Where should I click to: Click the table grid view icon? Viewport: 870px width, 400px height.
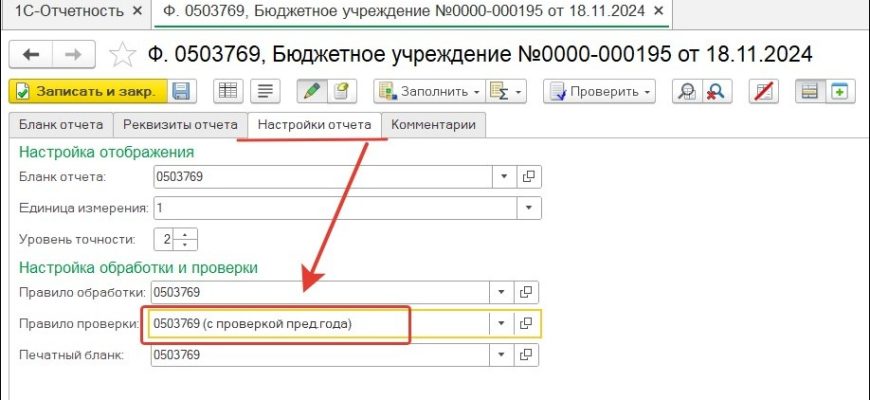pos(228,91)
